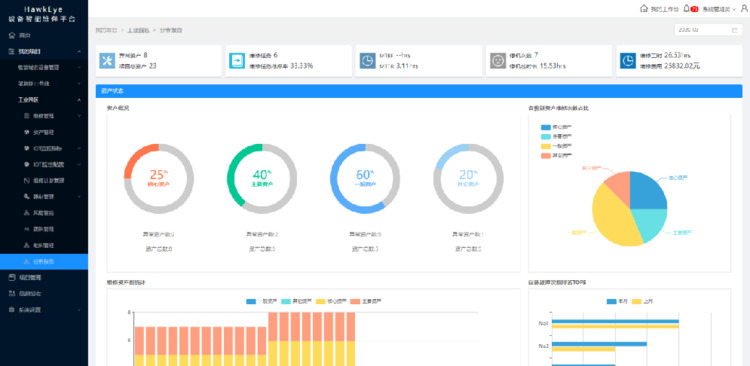Image resolution: width=750 pixels, height=366 pixels.
Task: Open the calendar icon in date field
Action: (x=734, y=30)
